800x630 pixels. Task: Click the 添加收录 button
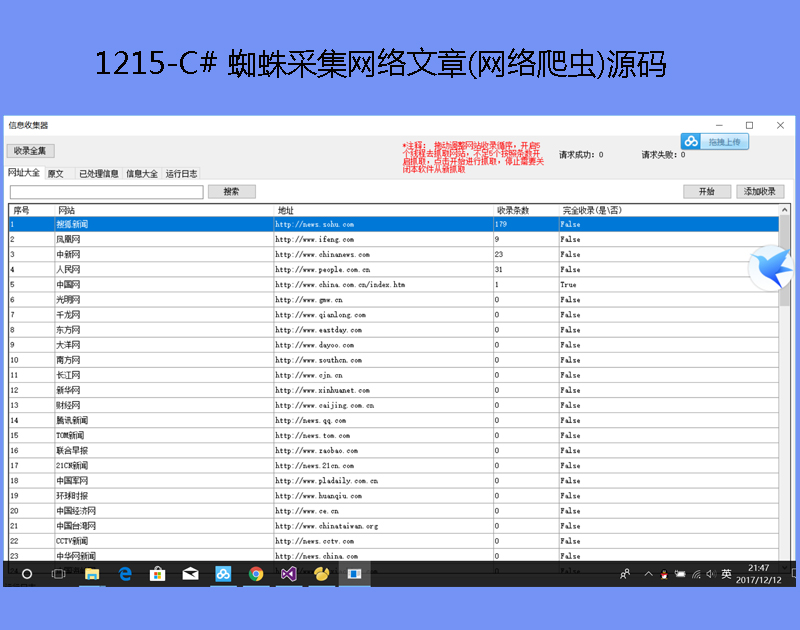pyautogui.click(x=761, y=191)
